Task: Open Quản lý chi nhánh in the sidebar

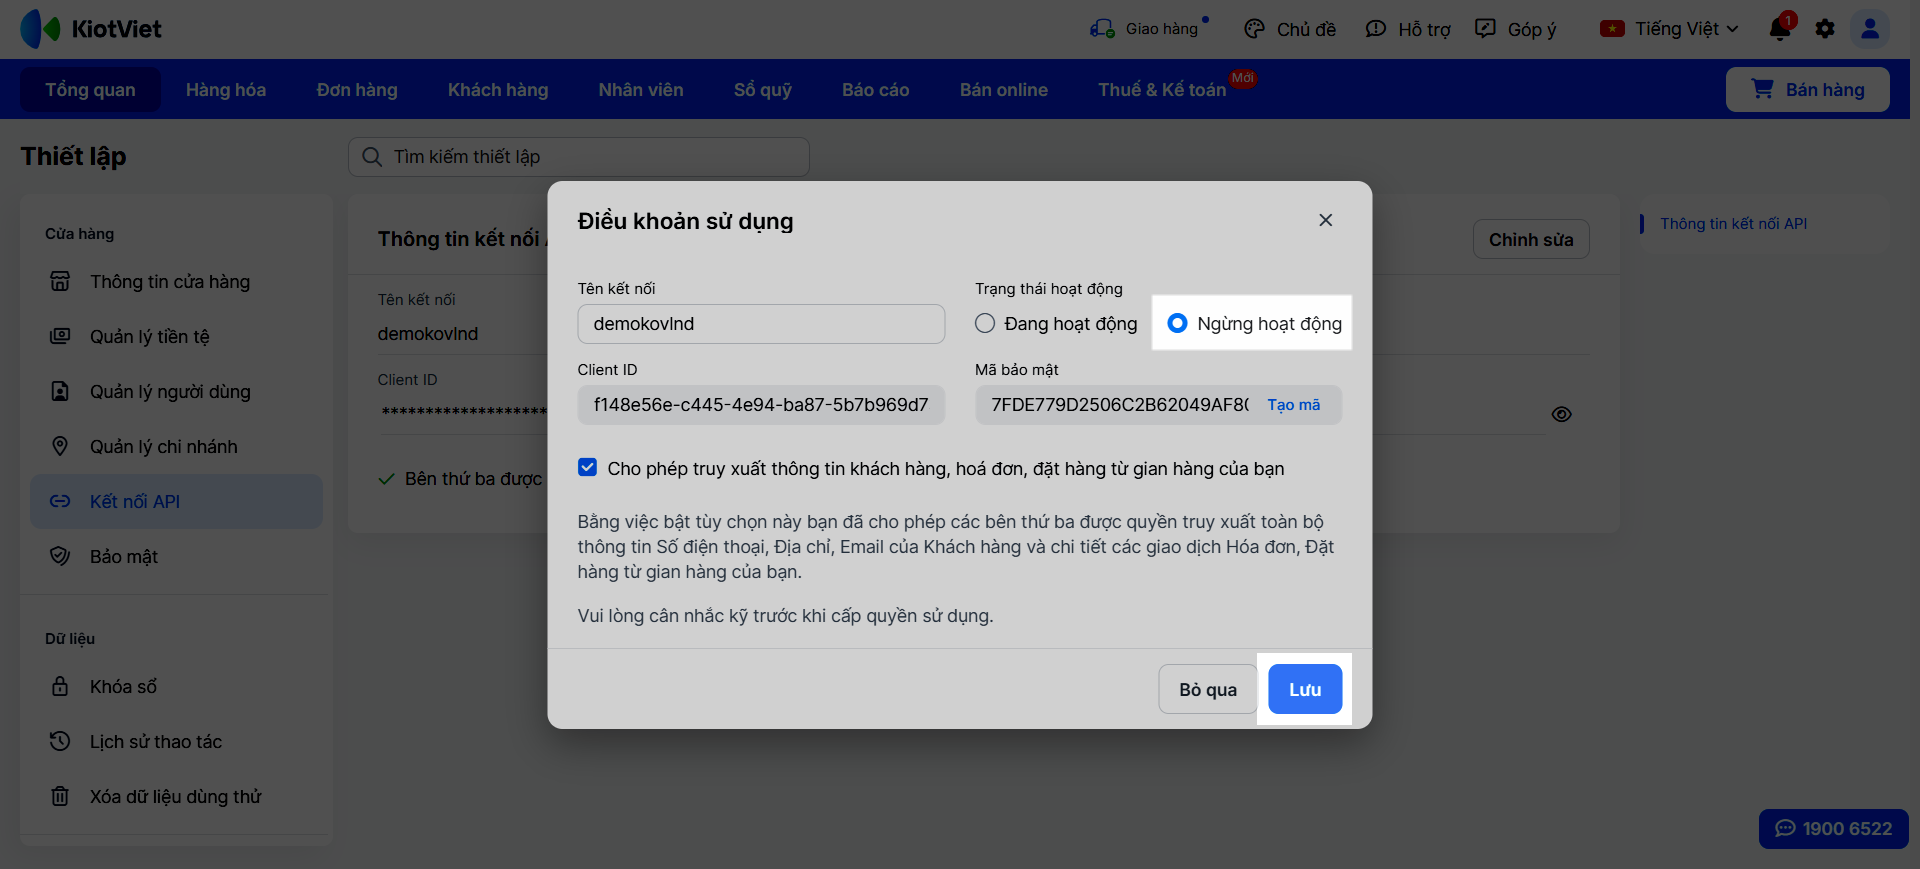Action: click(164, 447)
